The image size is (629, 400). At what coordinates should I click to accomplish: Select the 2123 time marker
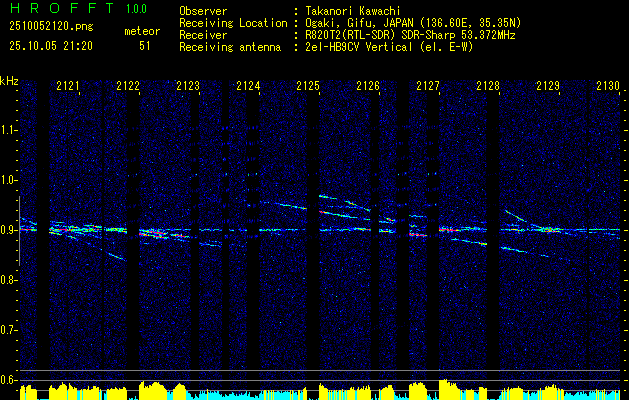click(188, 85)
